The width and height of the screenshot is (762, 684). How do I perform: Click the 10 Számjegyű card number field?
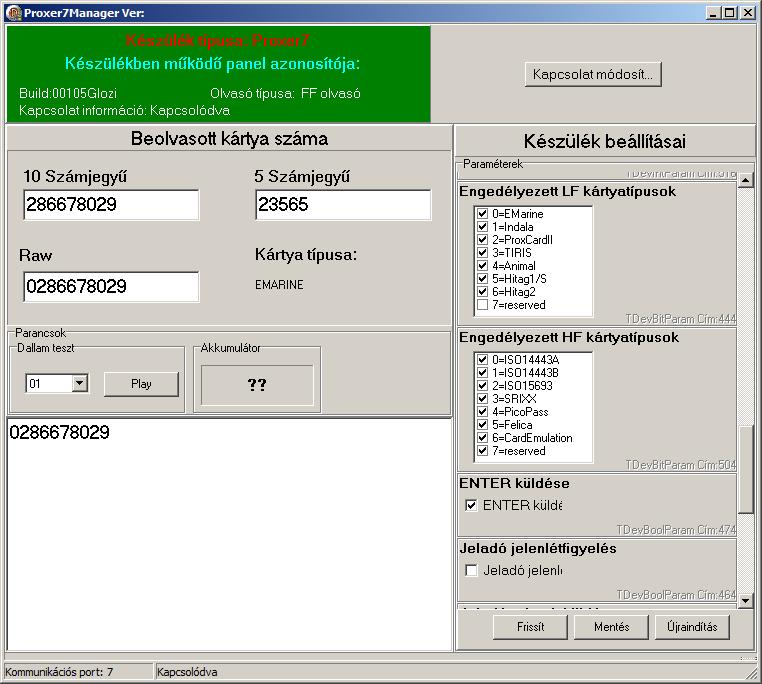point(111,205)
